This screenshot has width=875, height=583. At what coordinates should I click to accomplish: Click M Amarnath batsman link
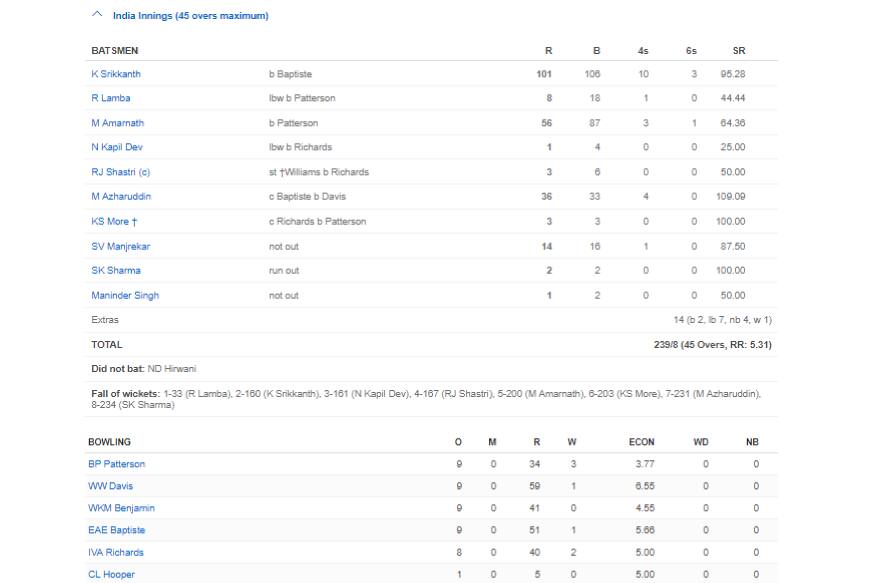coord(117,123)
